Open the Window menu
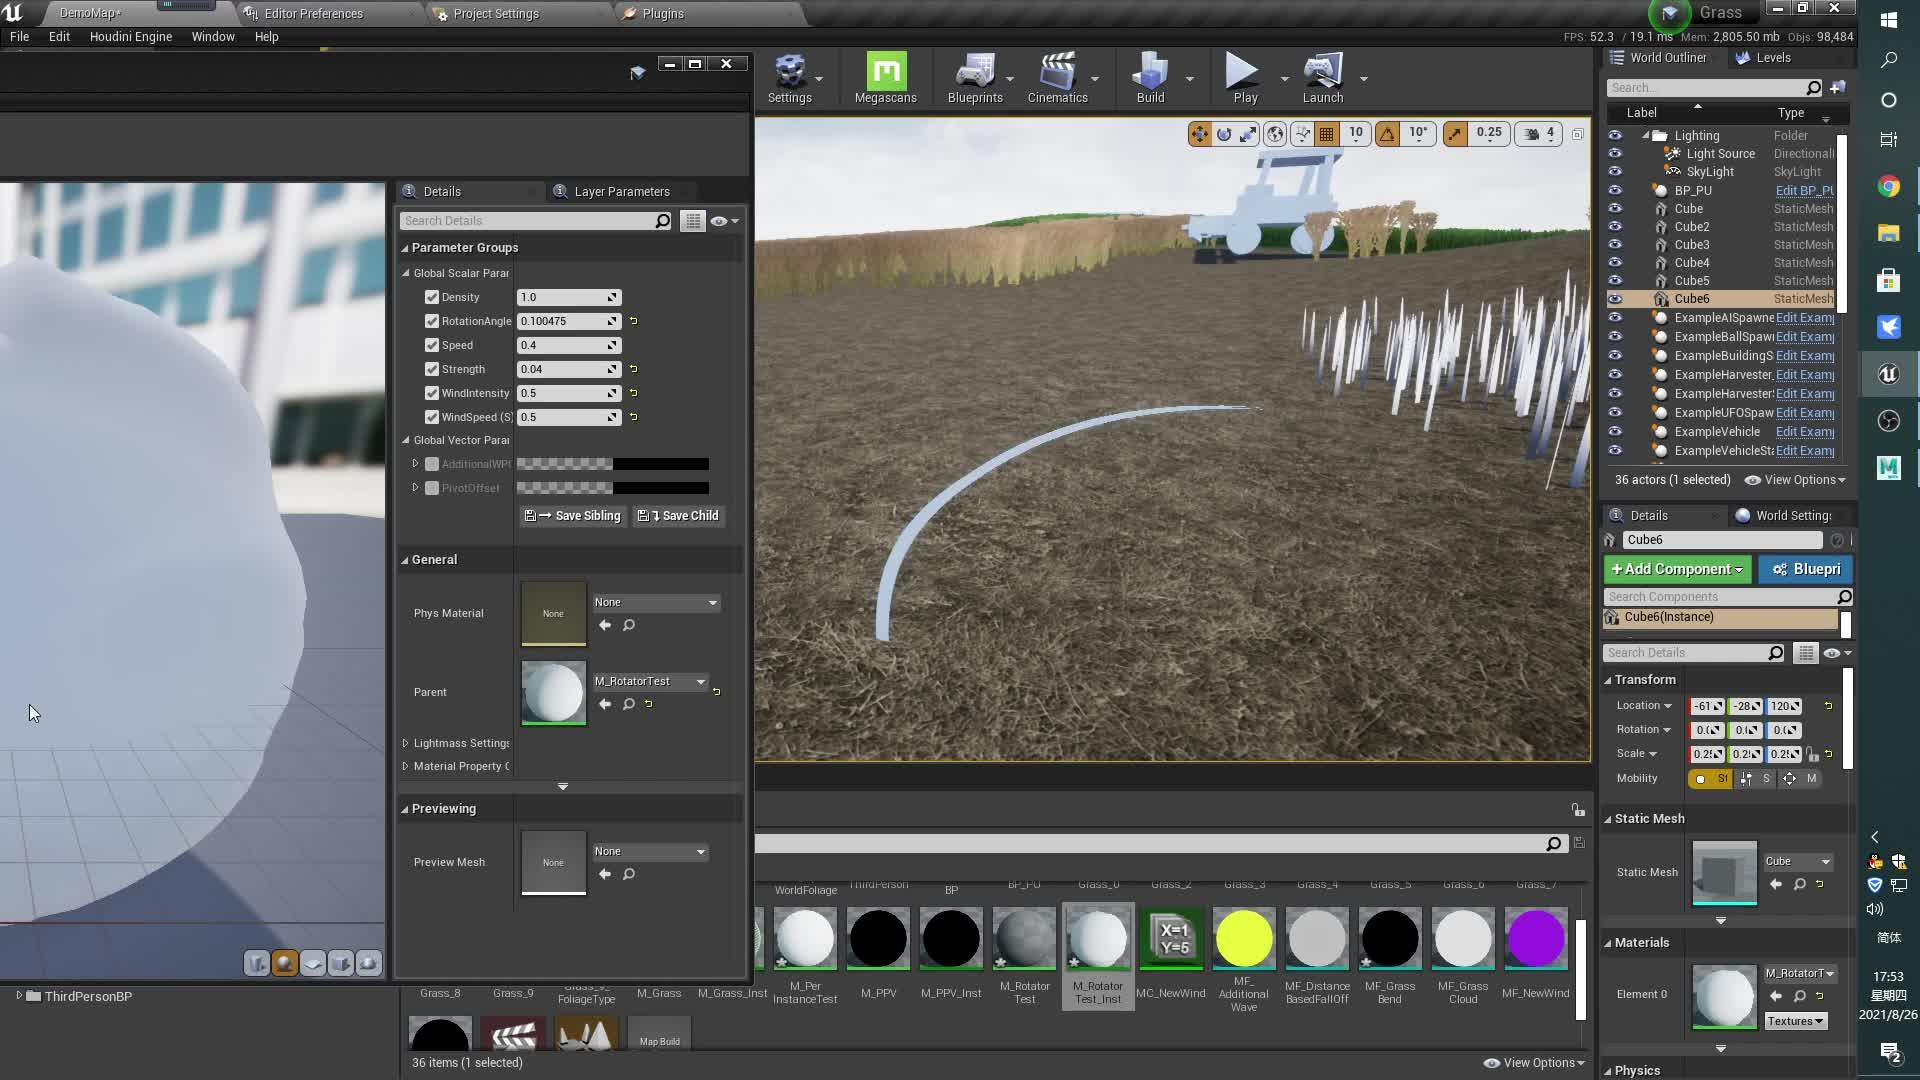The width and height of the screenshot is (1920, 1080). pyautogui.click(x=212, y=36)
